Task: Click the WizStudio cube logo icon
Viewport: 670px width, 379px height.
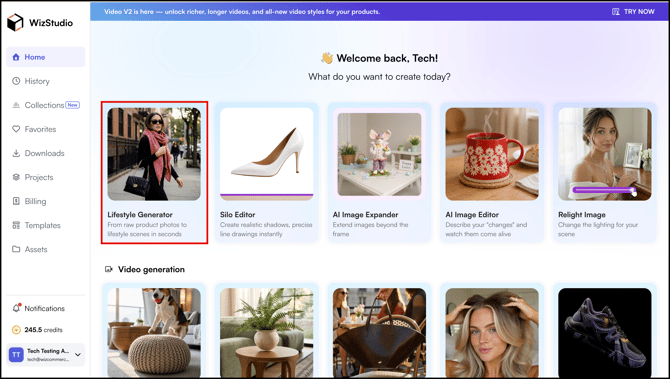Action: tap(15, 23)
